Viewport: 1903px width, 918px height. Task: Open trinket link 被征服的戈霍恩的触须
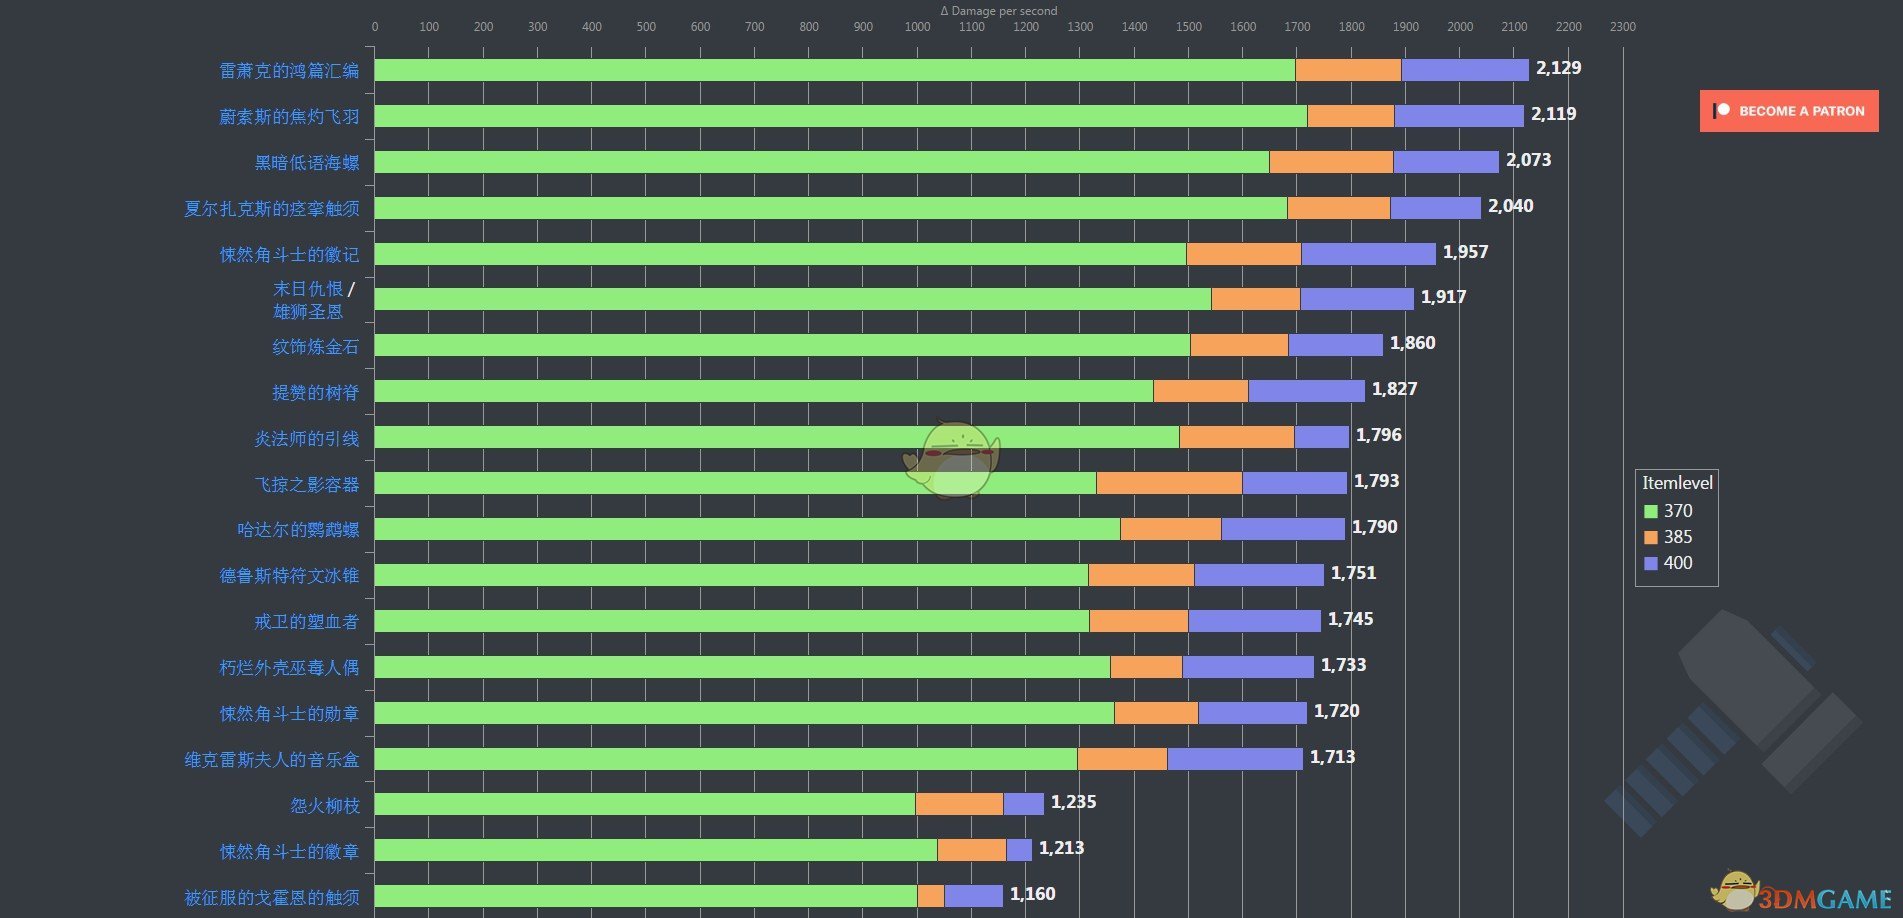[272, 897]
